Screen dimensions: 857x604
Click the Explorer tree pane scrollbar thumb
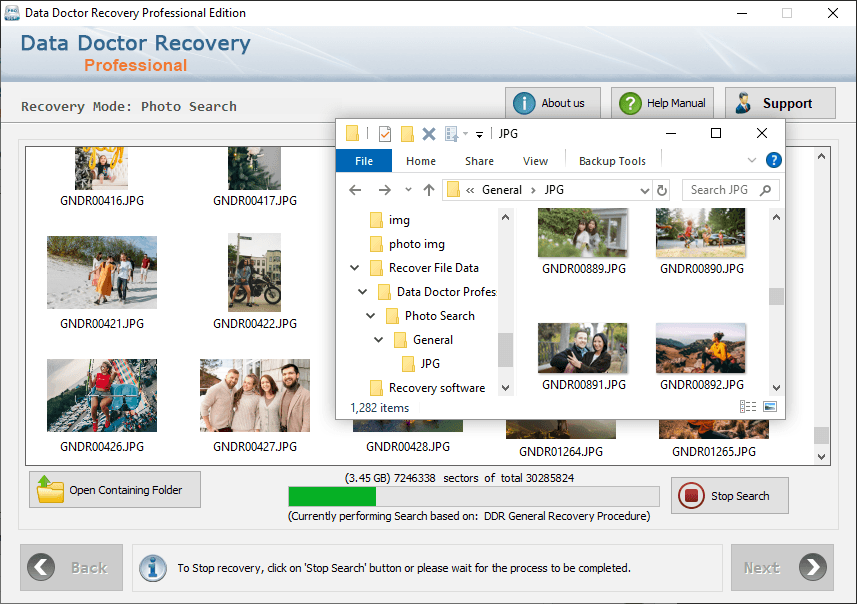point(506,350)
